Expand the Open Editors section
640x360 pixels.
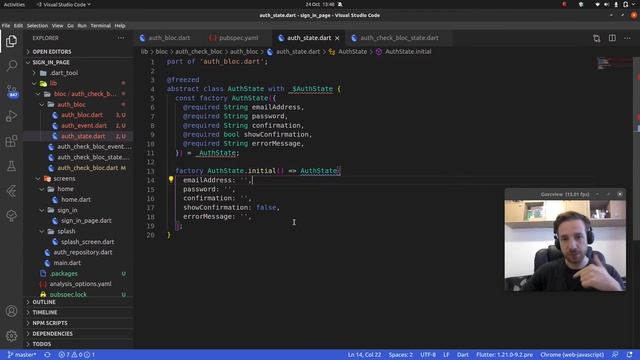click(79, 52)
